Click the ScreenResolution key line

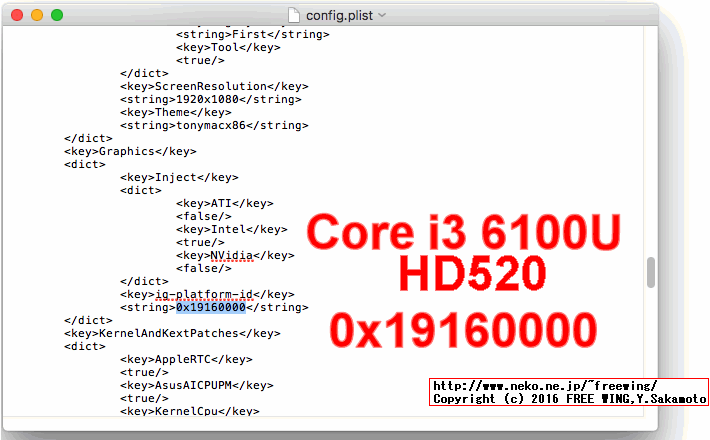coord(214,86)
